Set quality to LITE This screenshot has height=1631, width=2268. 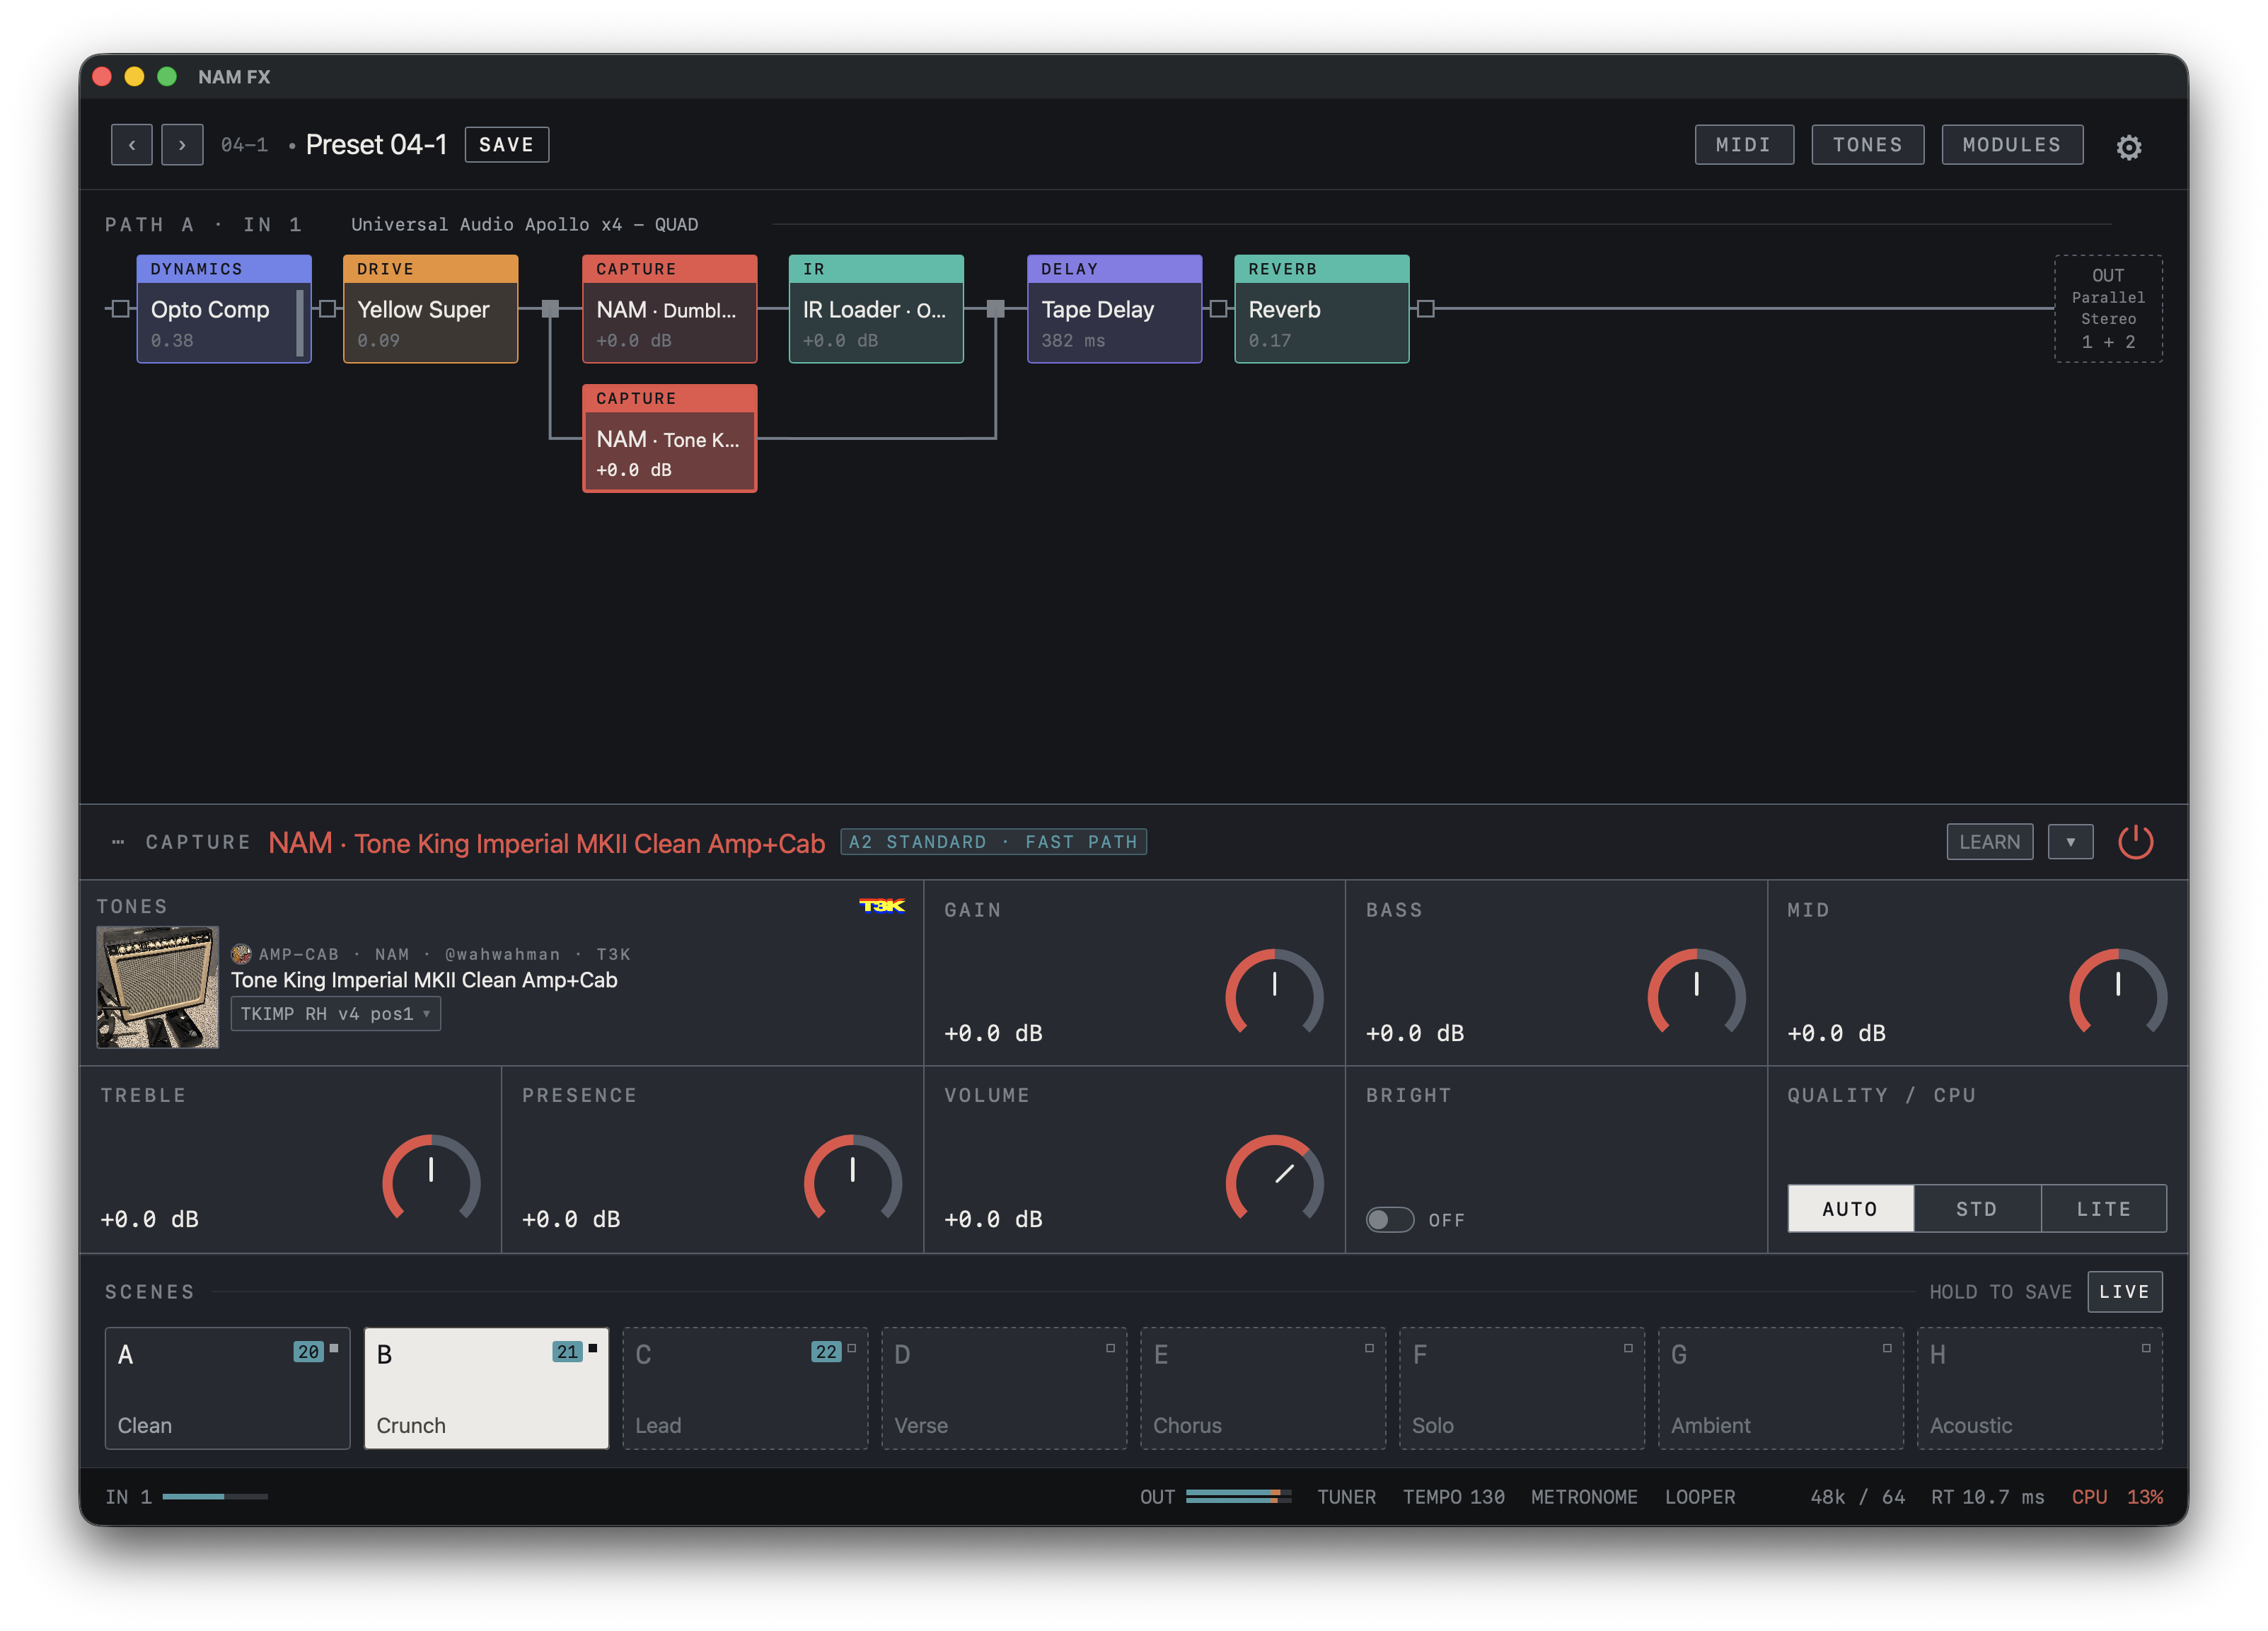click(x=2104, y=1209)
